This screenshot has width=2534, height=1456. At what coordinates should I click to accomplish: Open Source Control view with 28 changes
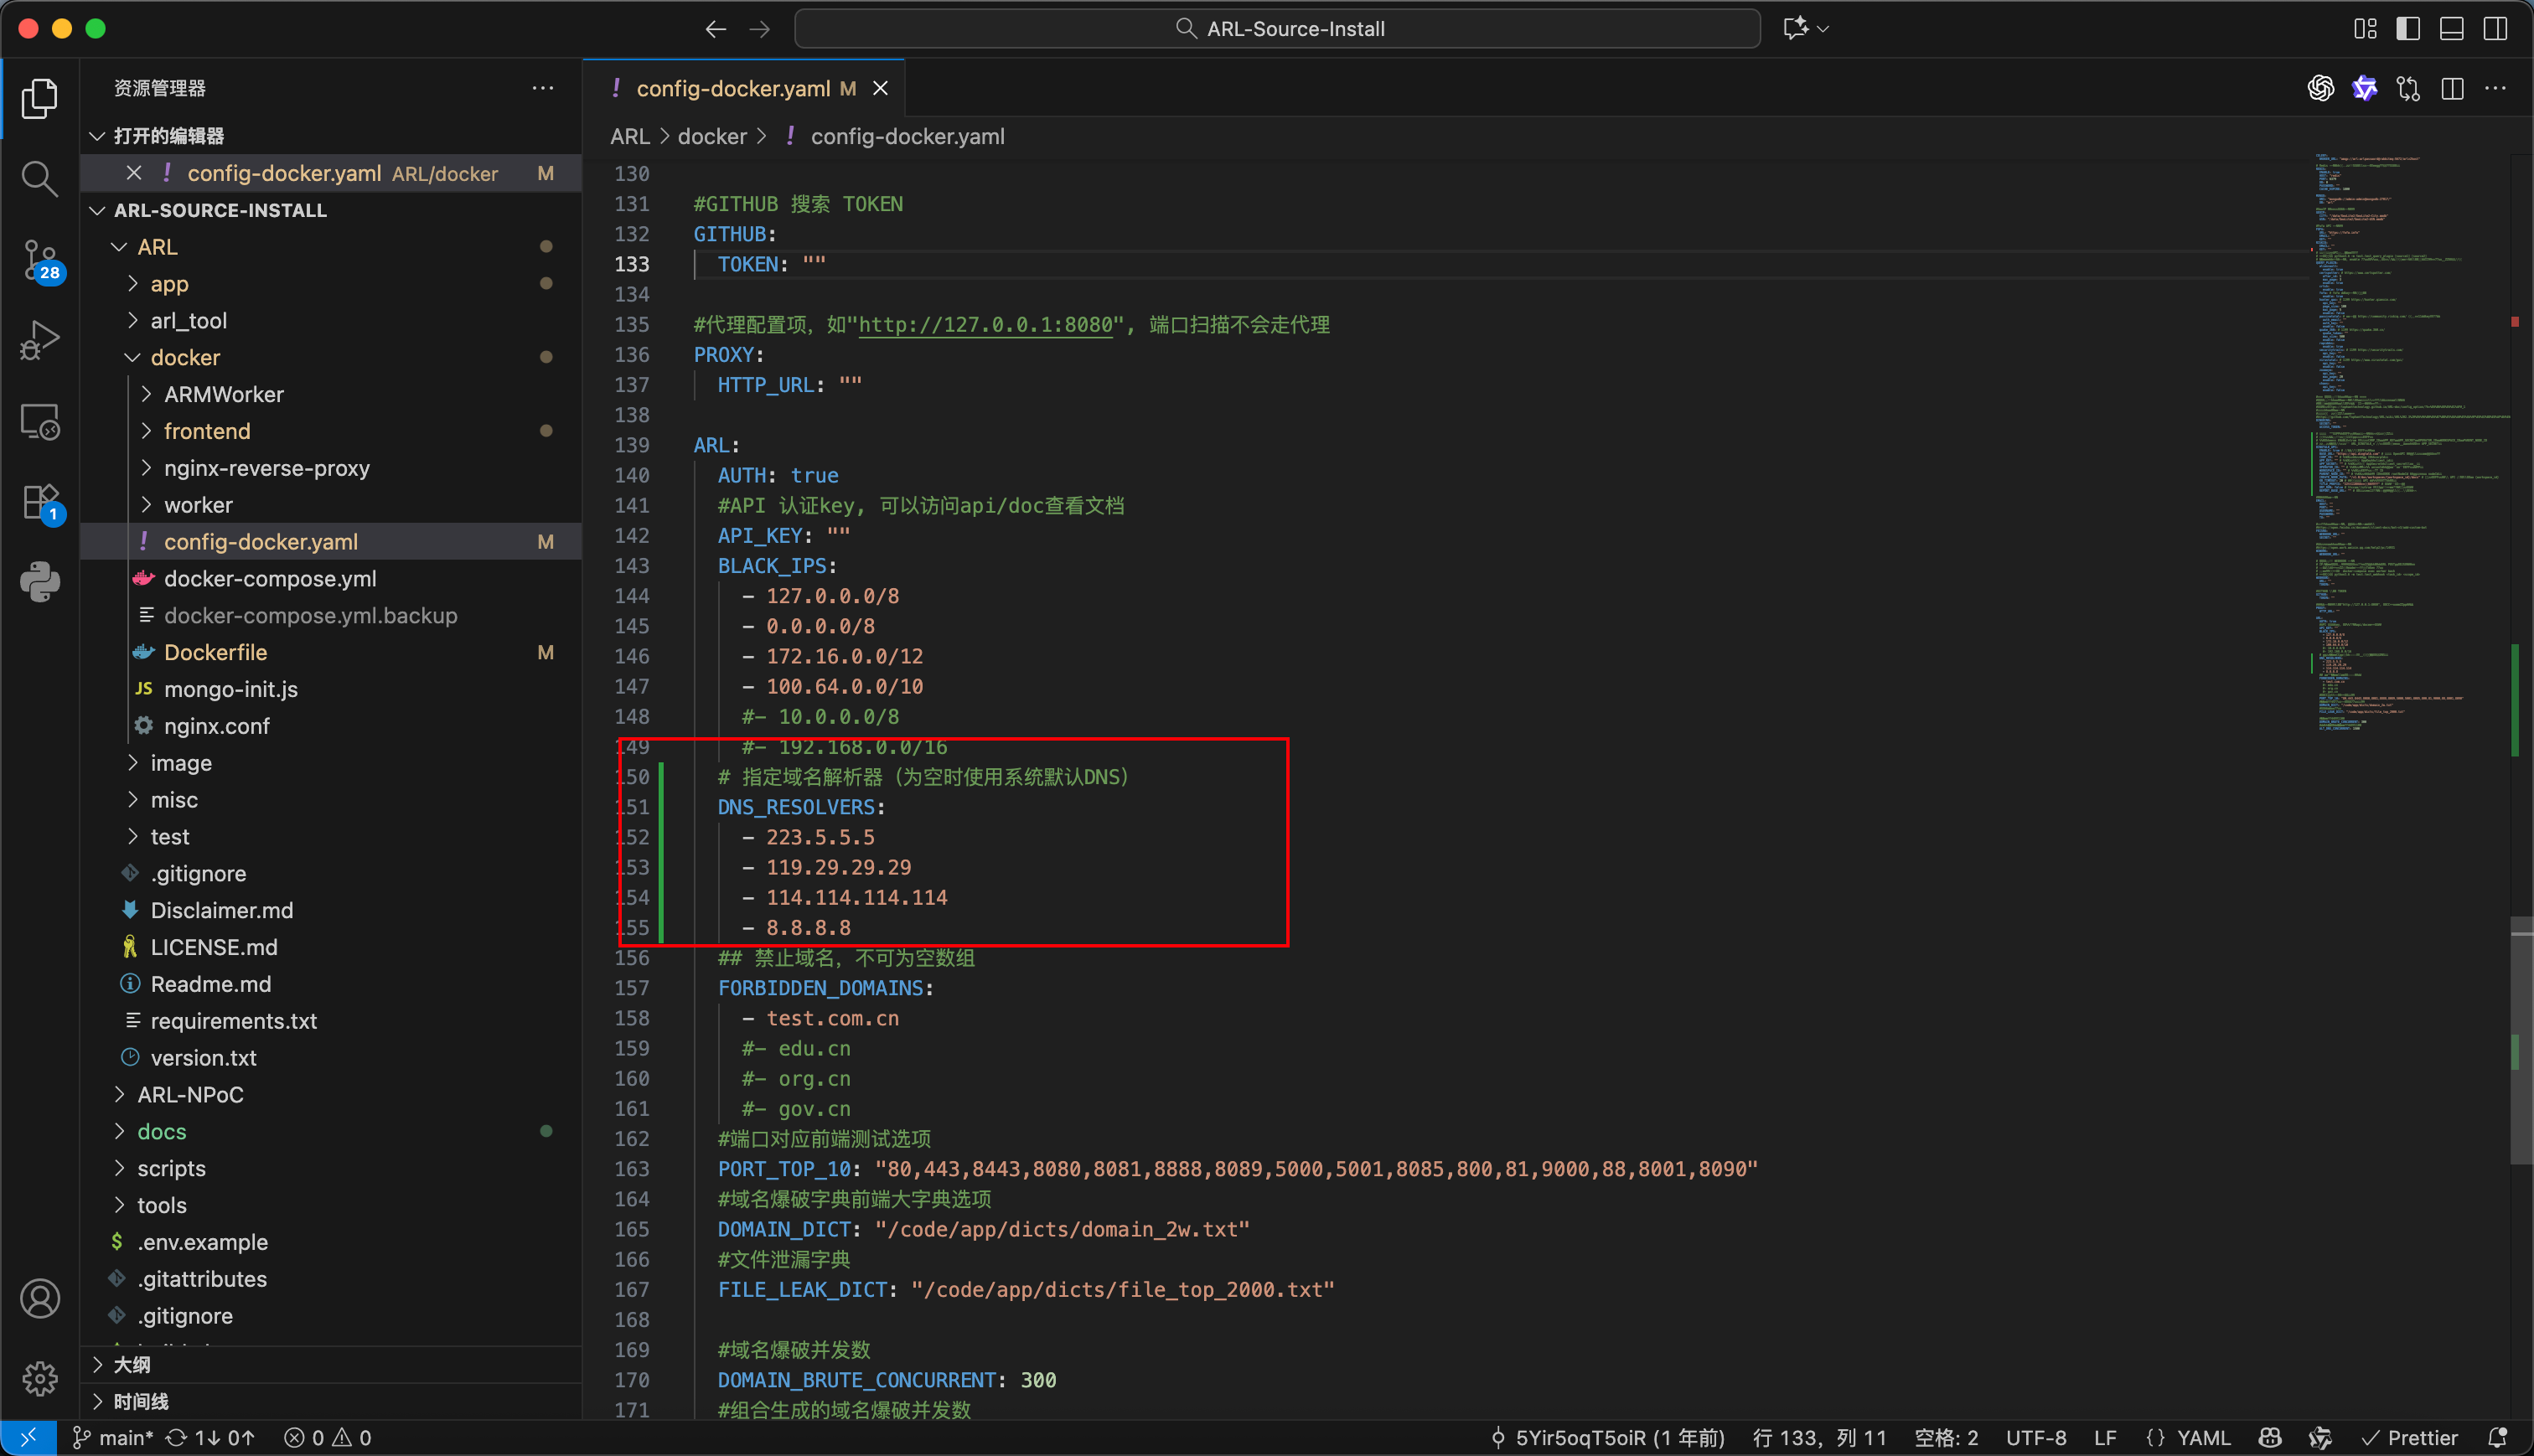pyautogui.click(x=39, y=260)
